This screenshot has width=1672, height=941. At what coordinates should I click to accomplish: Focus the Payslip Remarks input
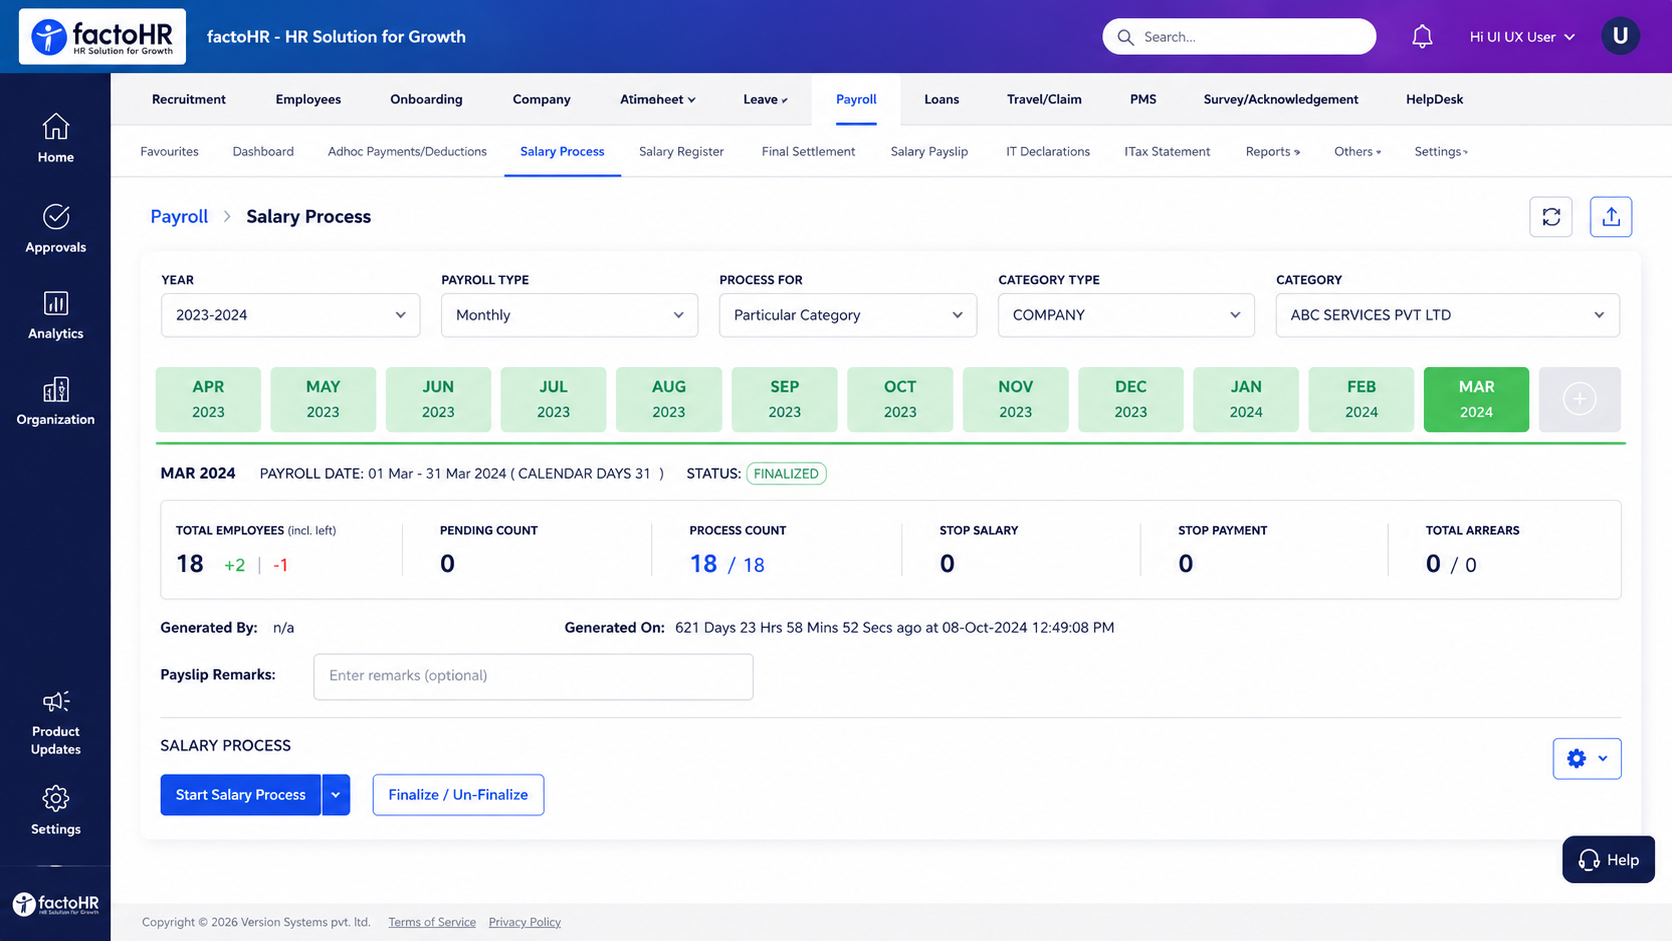pyautogui.click(x=533, y=677)
